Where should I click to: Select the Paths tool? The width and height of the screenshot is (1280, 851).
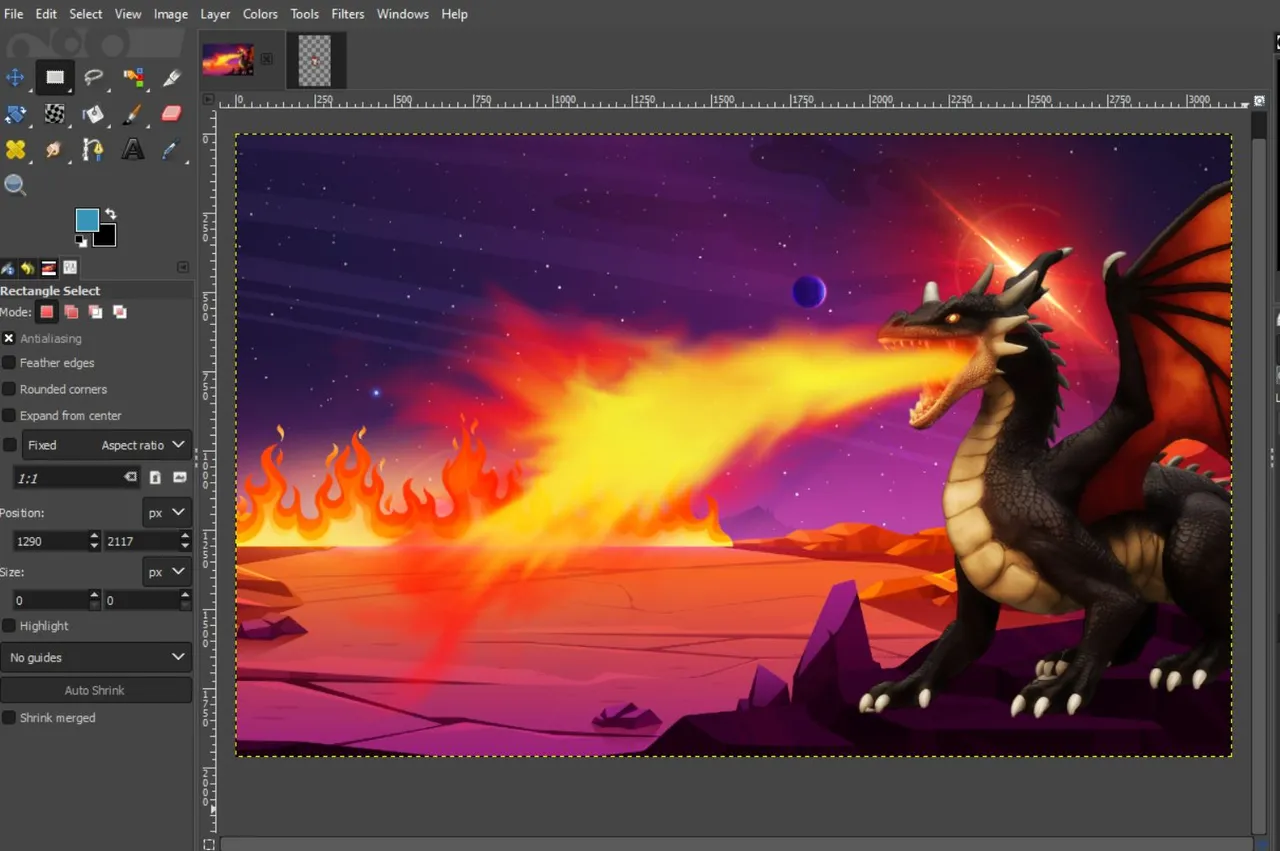(x=94, y=150)
